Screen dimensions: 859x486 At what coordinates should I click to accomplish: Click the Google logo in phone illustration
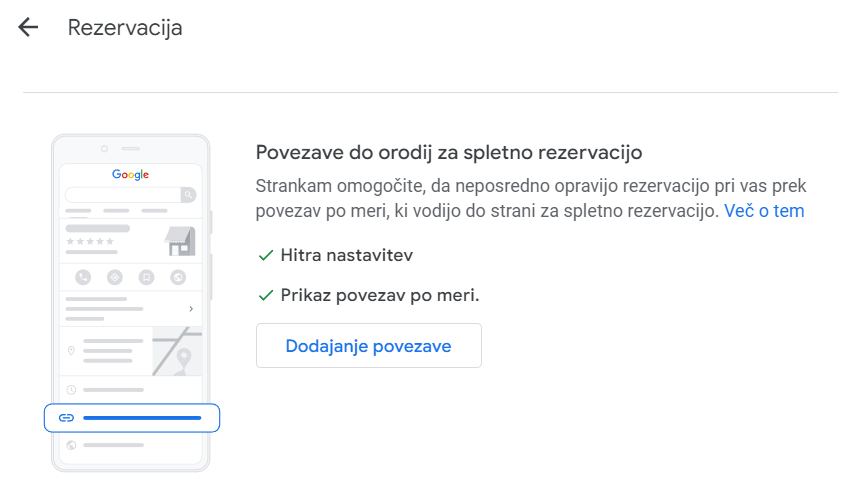130,175
